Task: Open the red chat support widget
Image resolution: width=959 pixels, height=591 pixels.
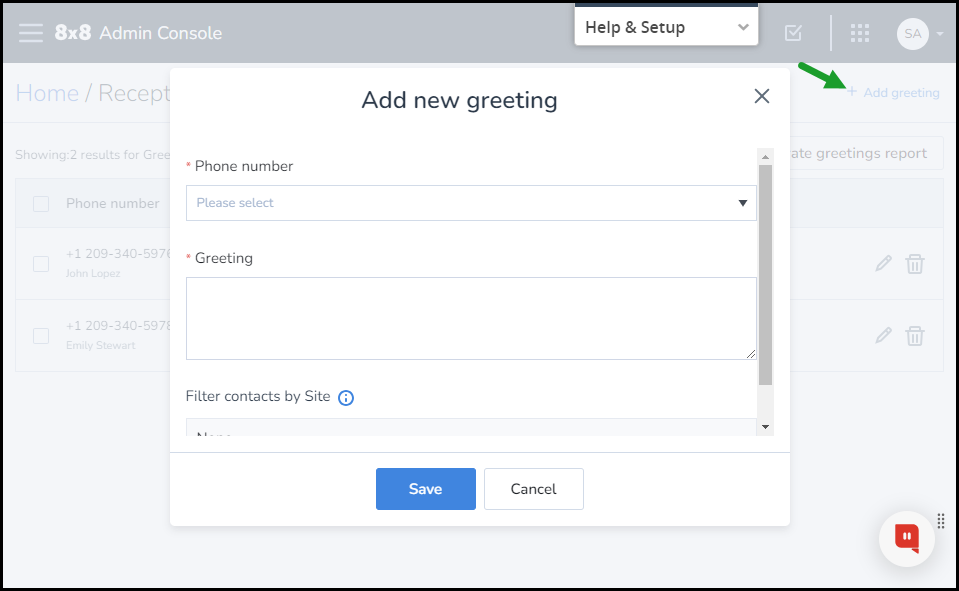Action: tap(906, 538)
